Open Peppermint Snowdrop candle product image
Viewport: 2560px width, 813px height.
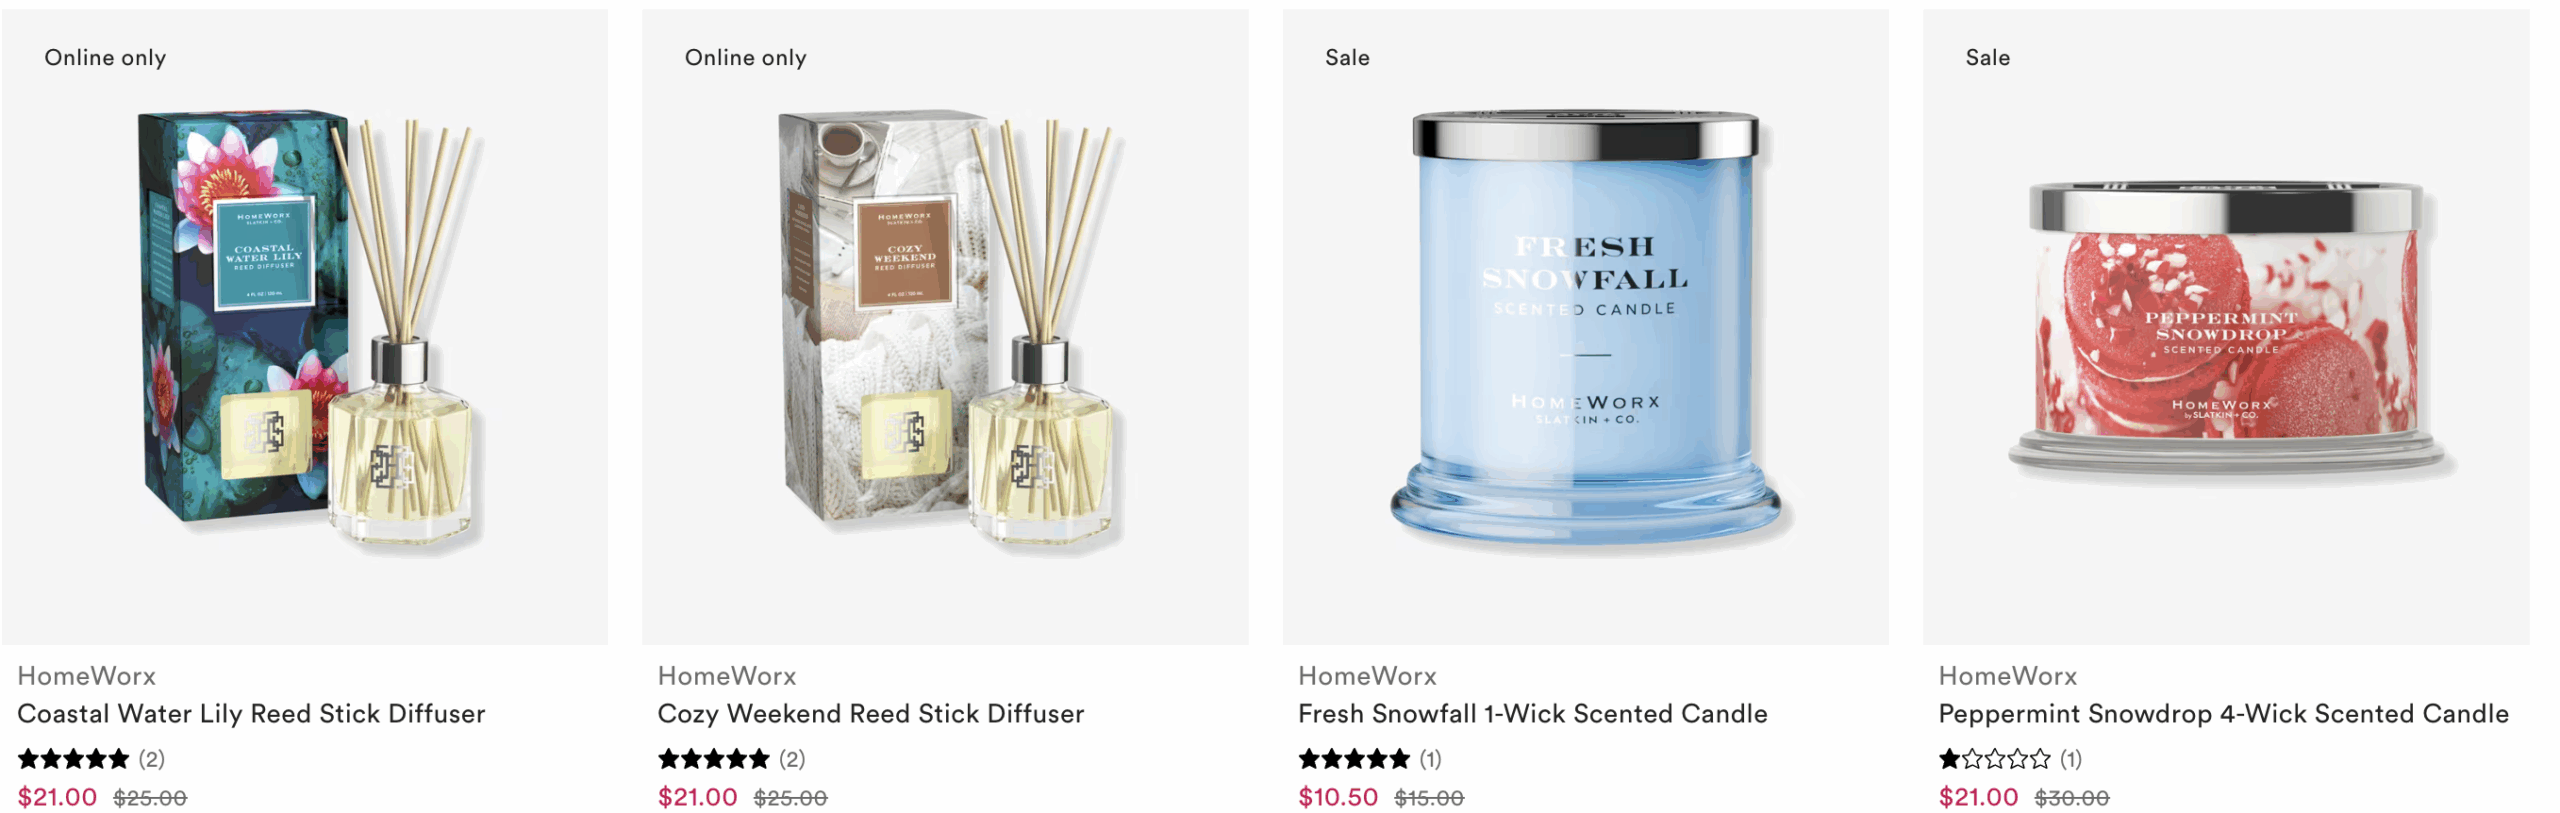pos(2224,326)
